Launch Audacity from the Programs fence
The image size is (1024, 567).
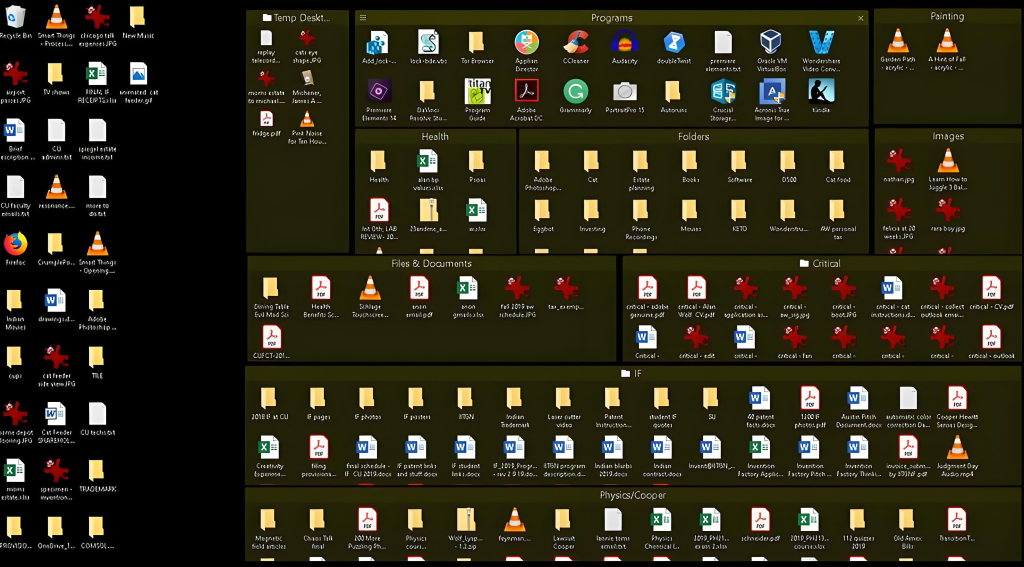pos(624,43)
